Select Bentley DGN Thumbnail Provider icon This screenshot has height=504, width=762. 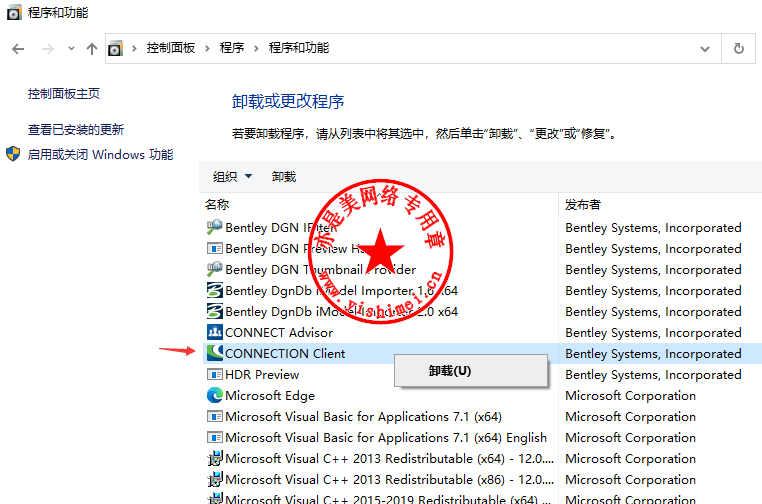[x=214, y=269]
